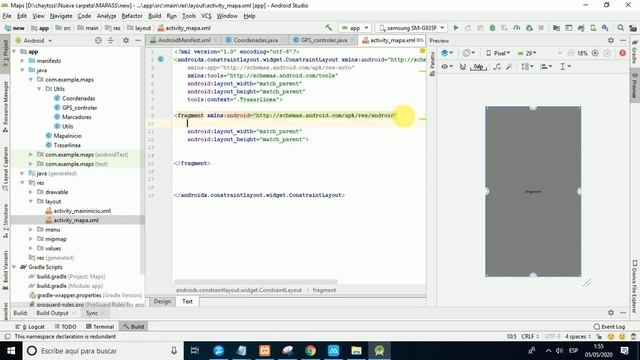
Task: Open the orientation dropdown in Preview
Action: pos(469,53)
